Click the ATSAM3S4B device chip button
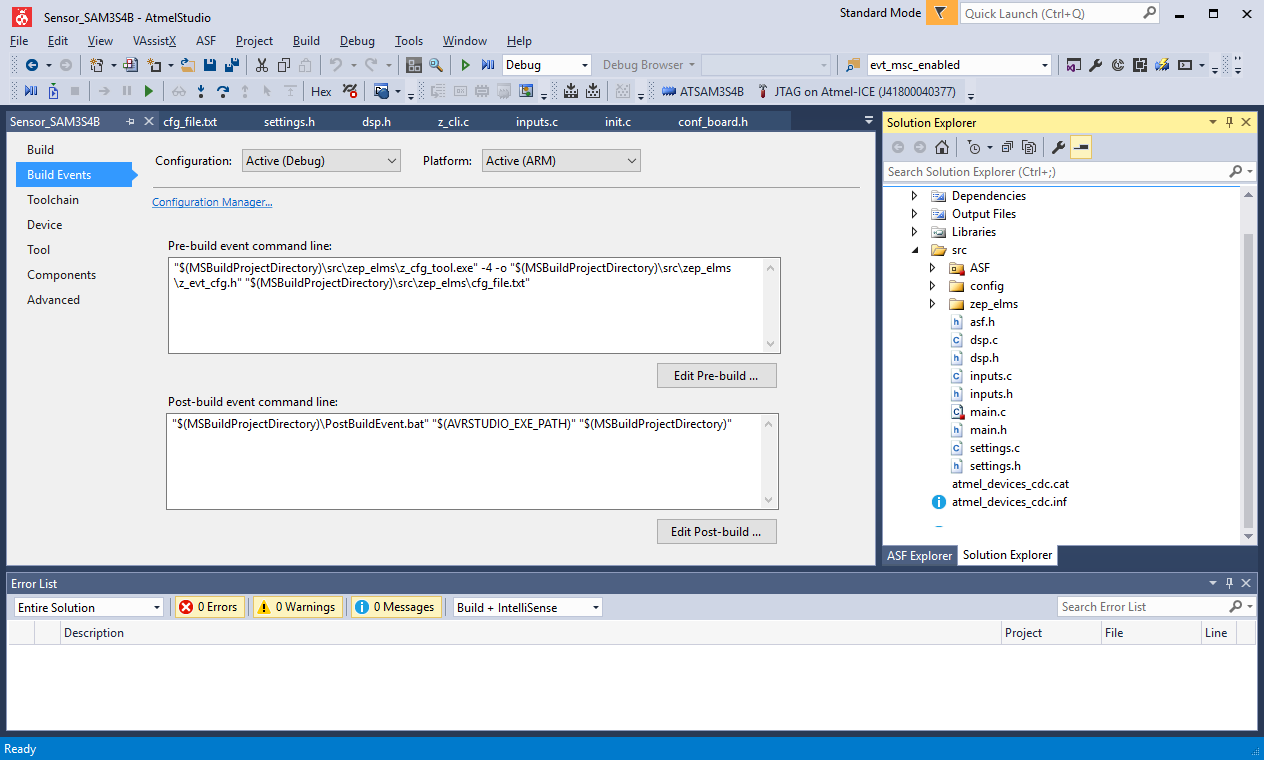Screen dimensions: 1264x760 coord(703,91)
